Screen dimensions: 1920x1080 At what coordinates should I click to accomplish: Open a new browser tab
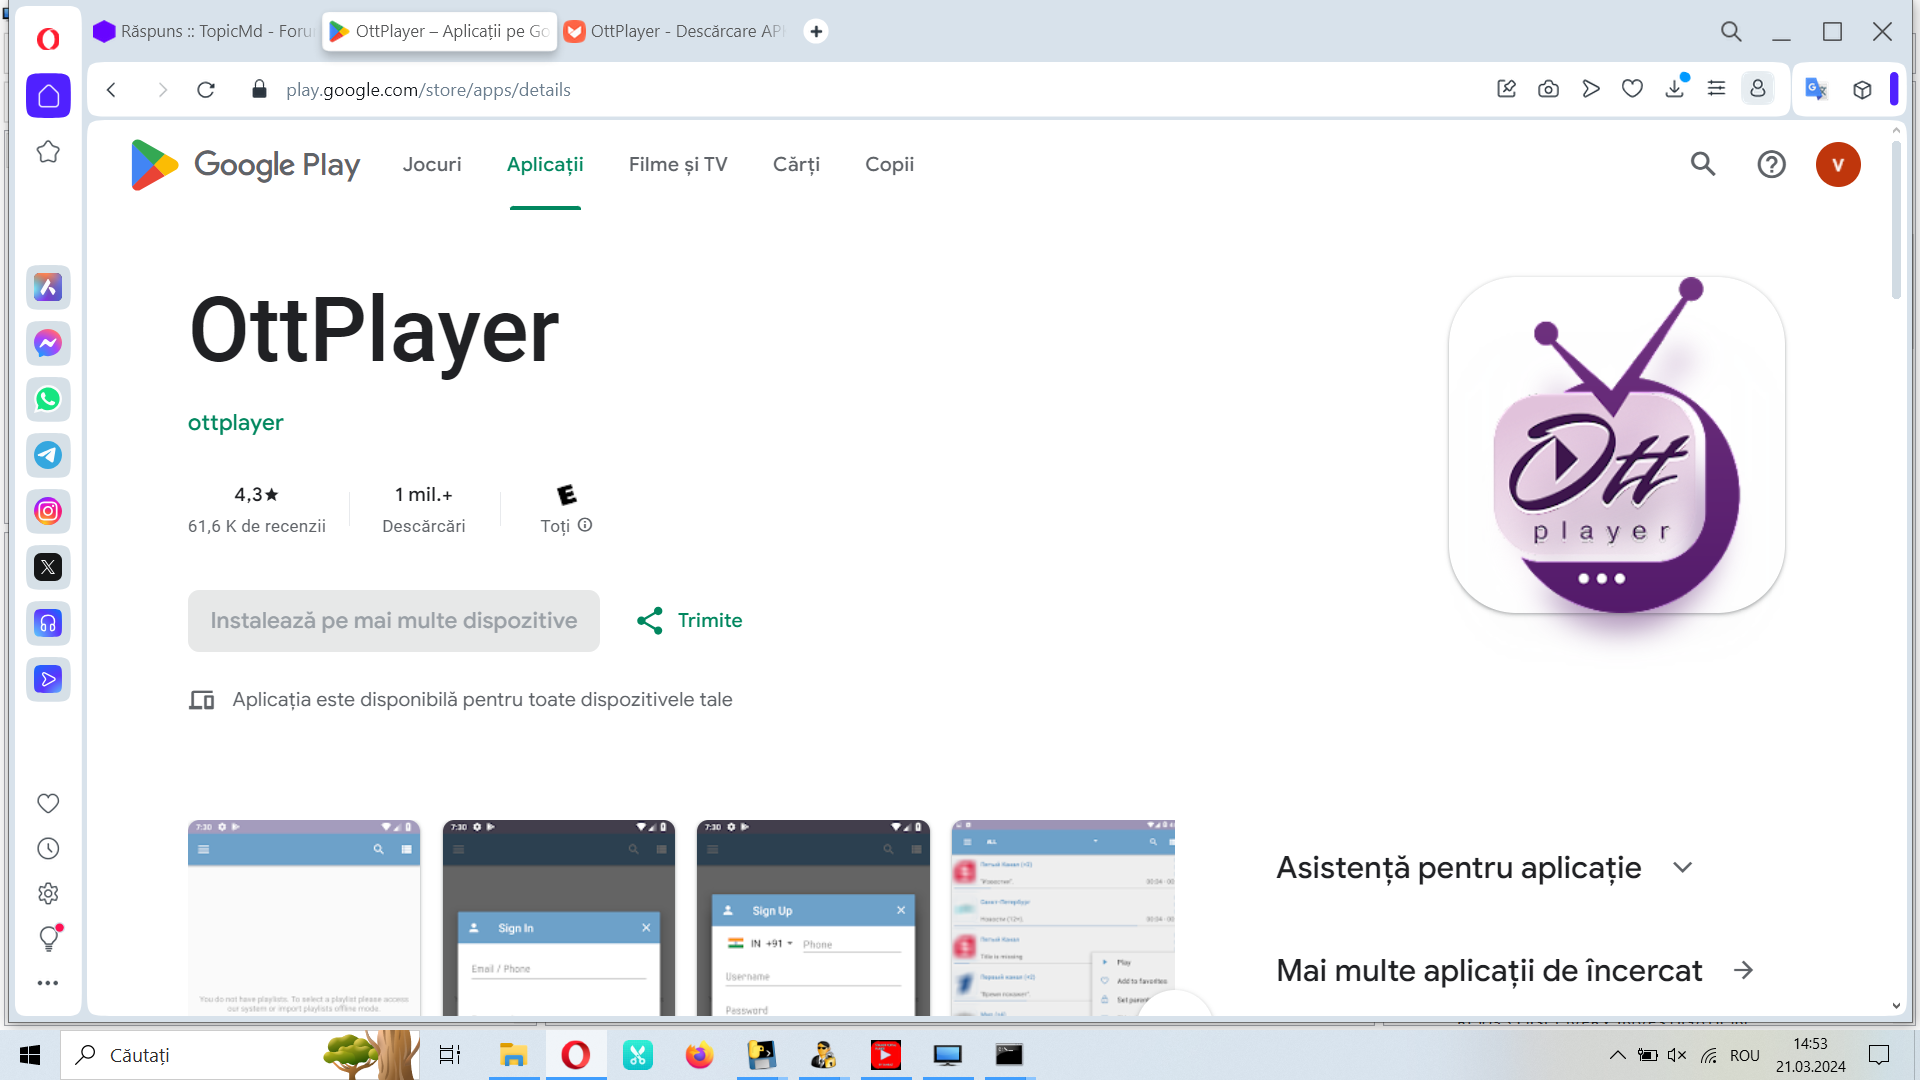tap(816, 31)
